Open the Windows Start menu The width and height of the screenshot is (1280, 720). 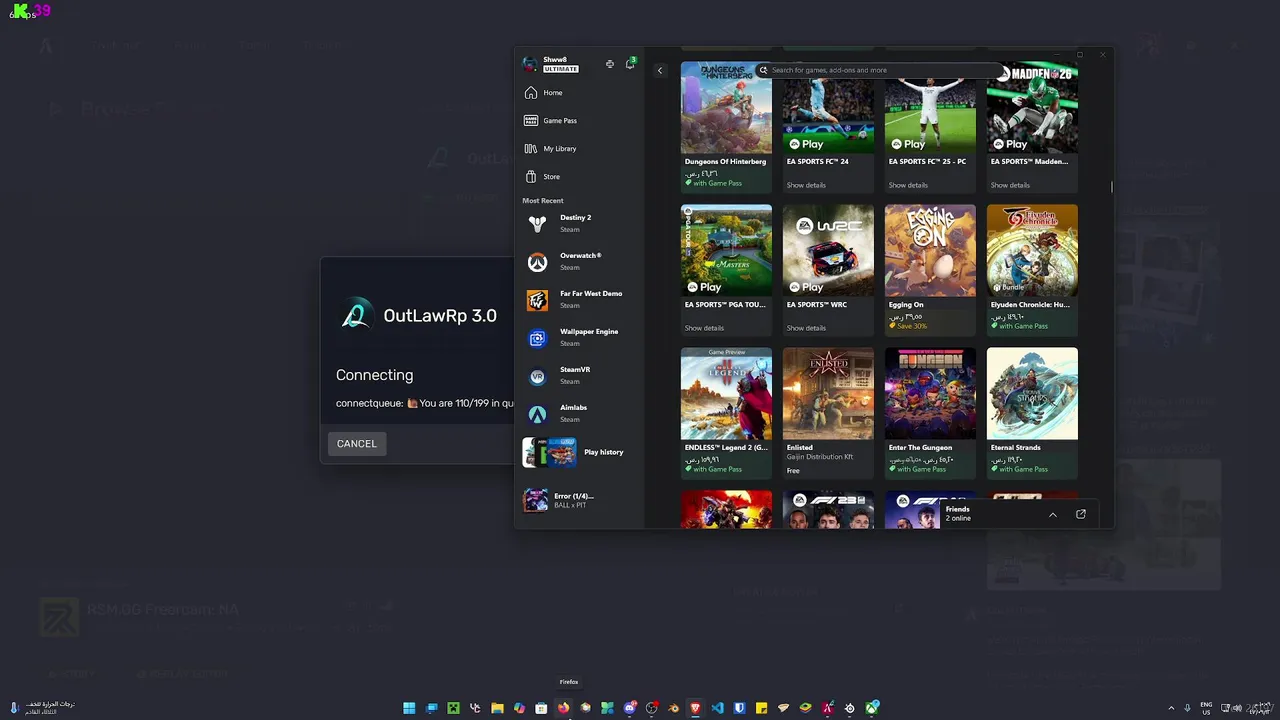point(409,708)
